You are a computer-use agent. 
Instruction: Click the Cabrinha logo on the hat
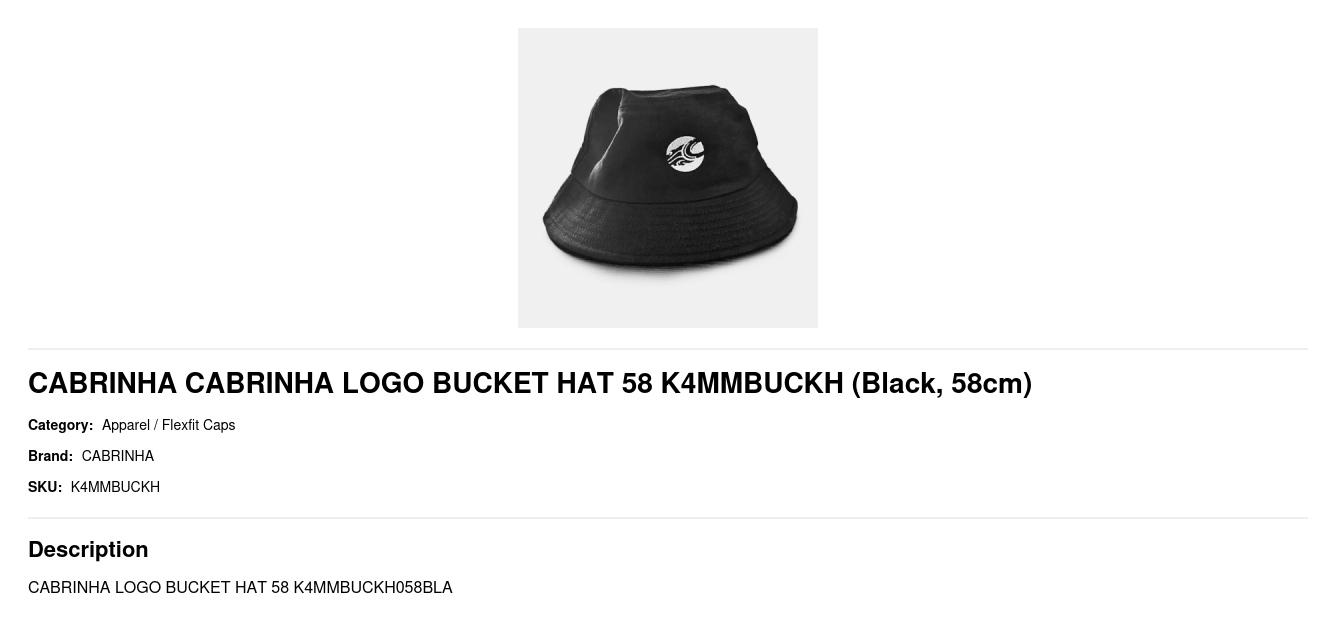click(685, 154)
